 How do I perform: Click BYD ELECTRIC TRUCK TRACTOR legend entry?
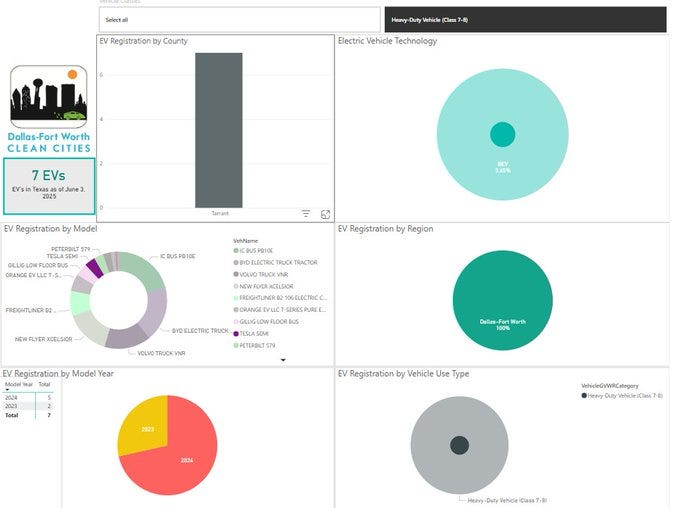[x=275, y=262]
